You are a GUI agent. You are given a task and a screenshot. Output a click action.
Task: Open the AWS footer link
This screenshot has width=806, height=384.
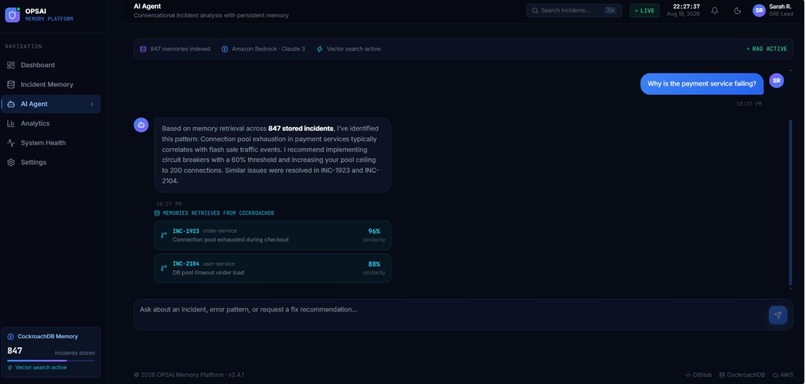[783, 375]
